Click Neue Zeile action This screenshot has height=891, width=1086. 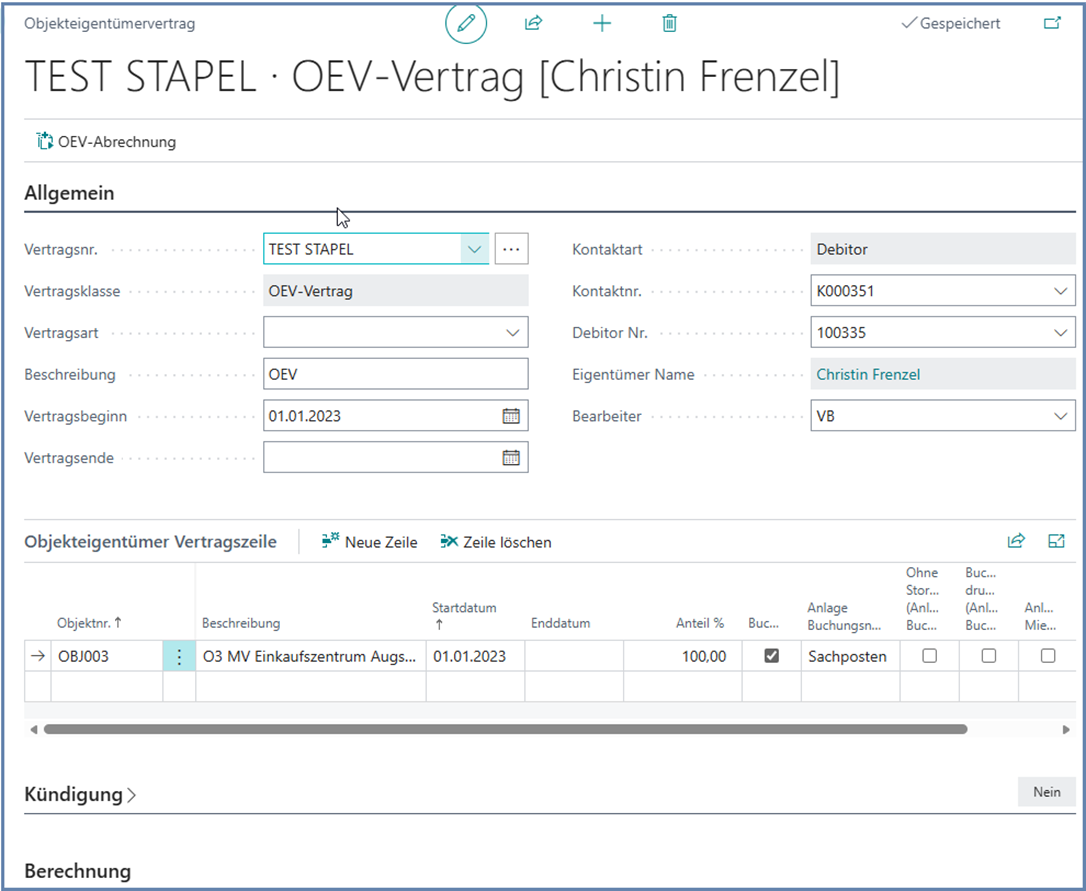click(369, 542)
